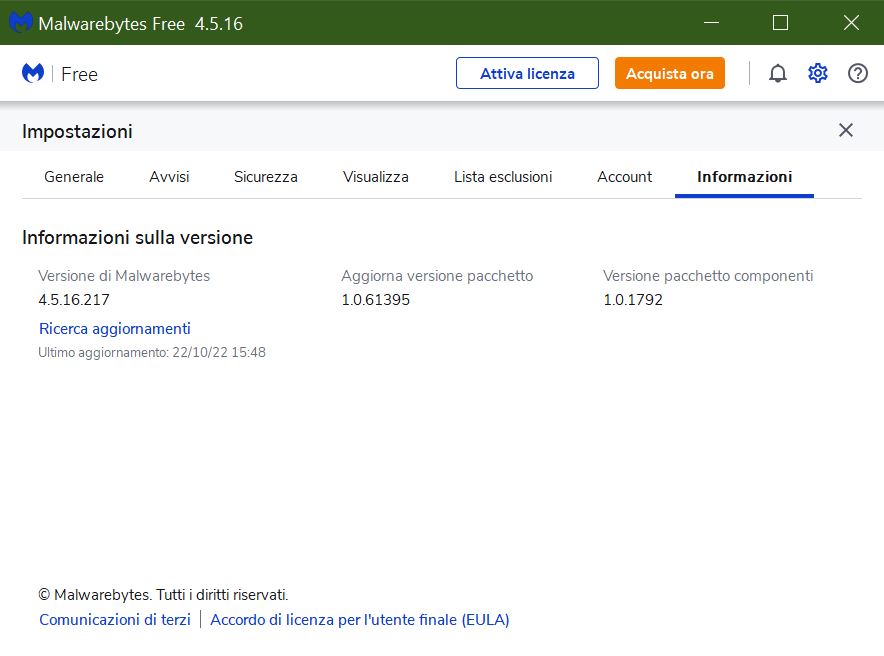Click the Impostazioni panel title
Viewport: 884px width, 656px height.
[77, 131]
